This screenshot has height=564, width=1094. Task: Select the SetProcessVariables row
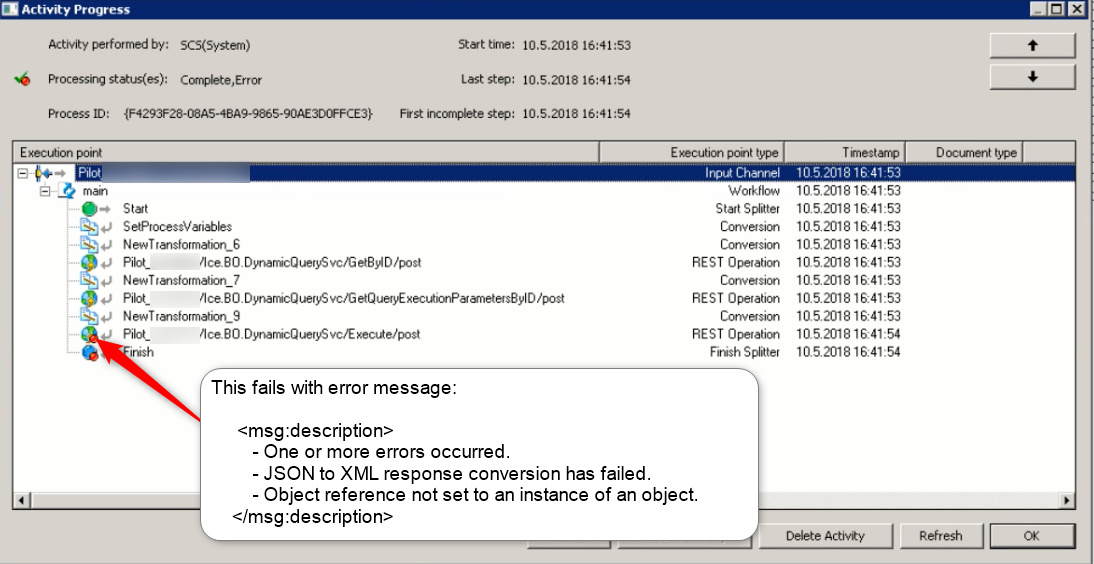[544, 226]
